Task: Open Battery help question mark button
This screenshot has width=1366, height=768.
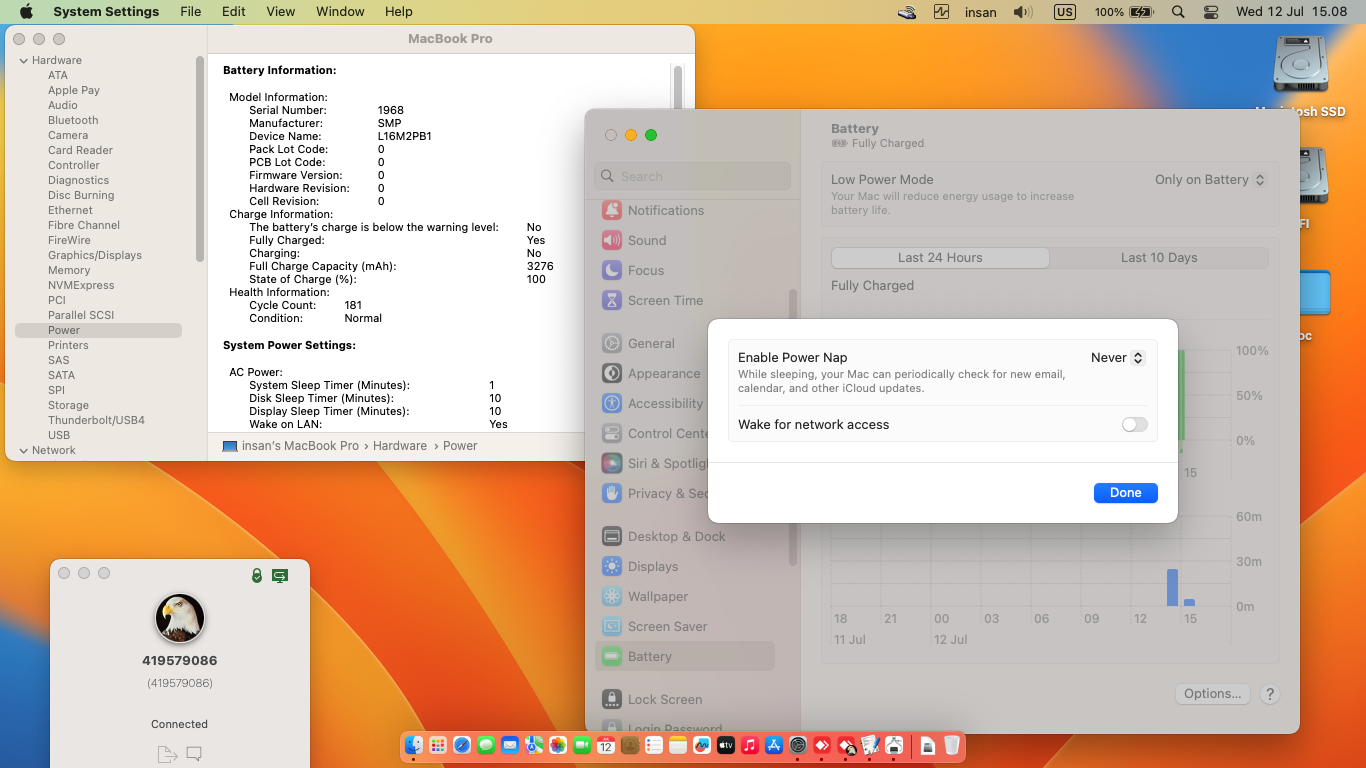Action: (x=1270, y=694)
